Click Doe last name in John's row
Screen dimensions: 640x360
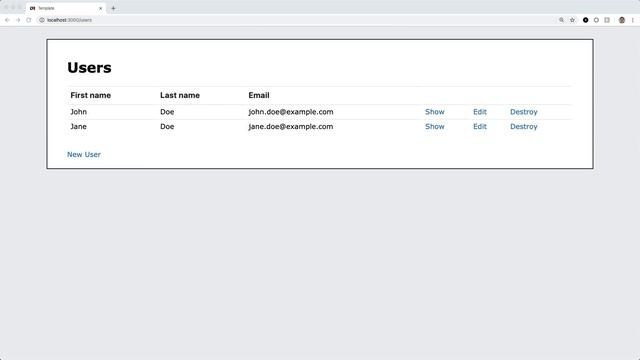(167, 112)
